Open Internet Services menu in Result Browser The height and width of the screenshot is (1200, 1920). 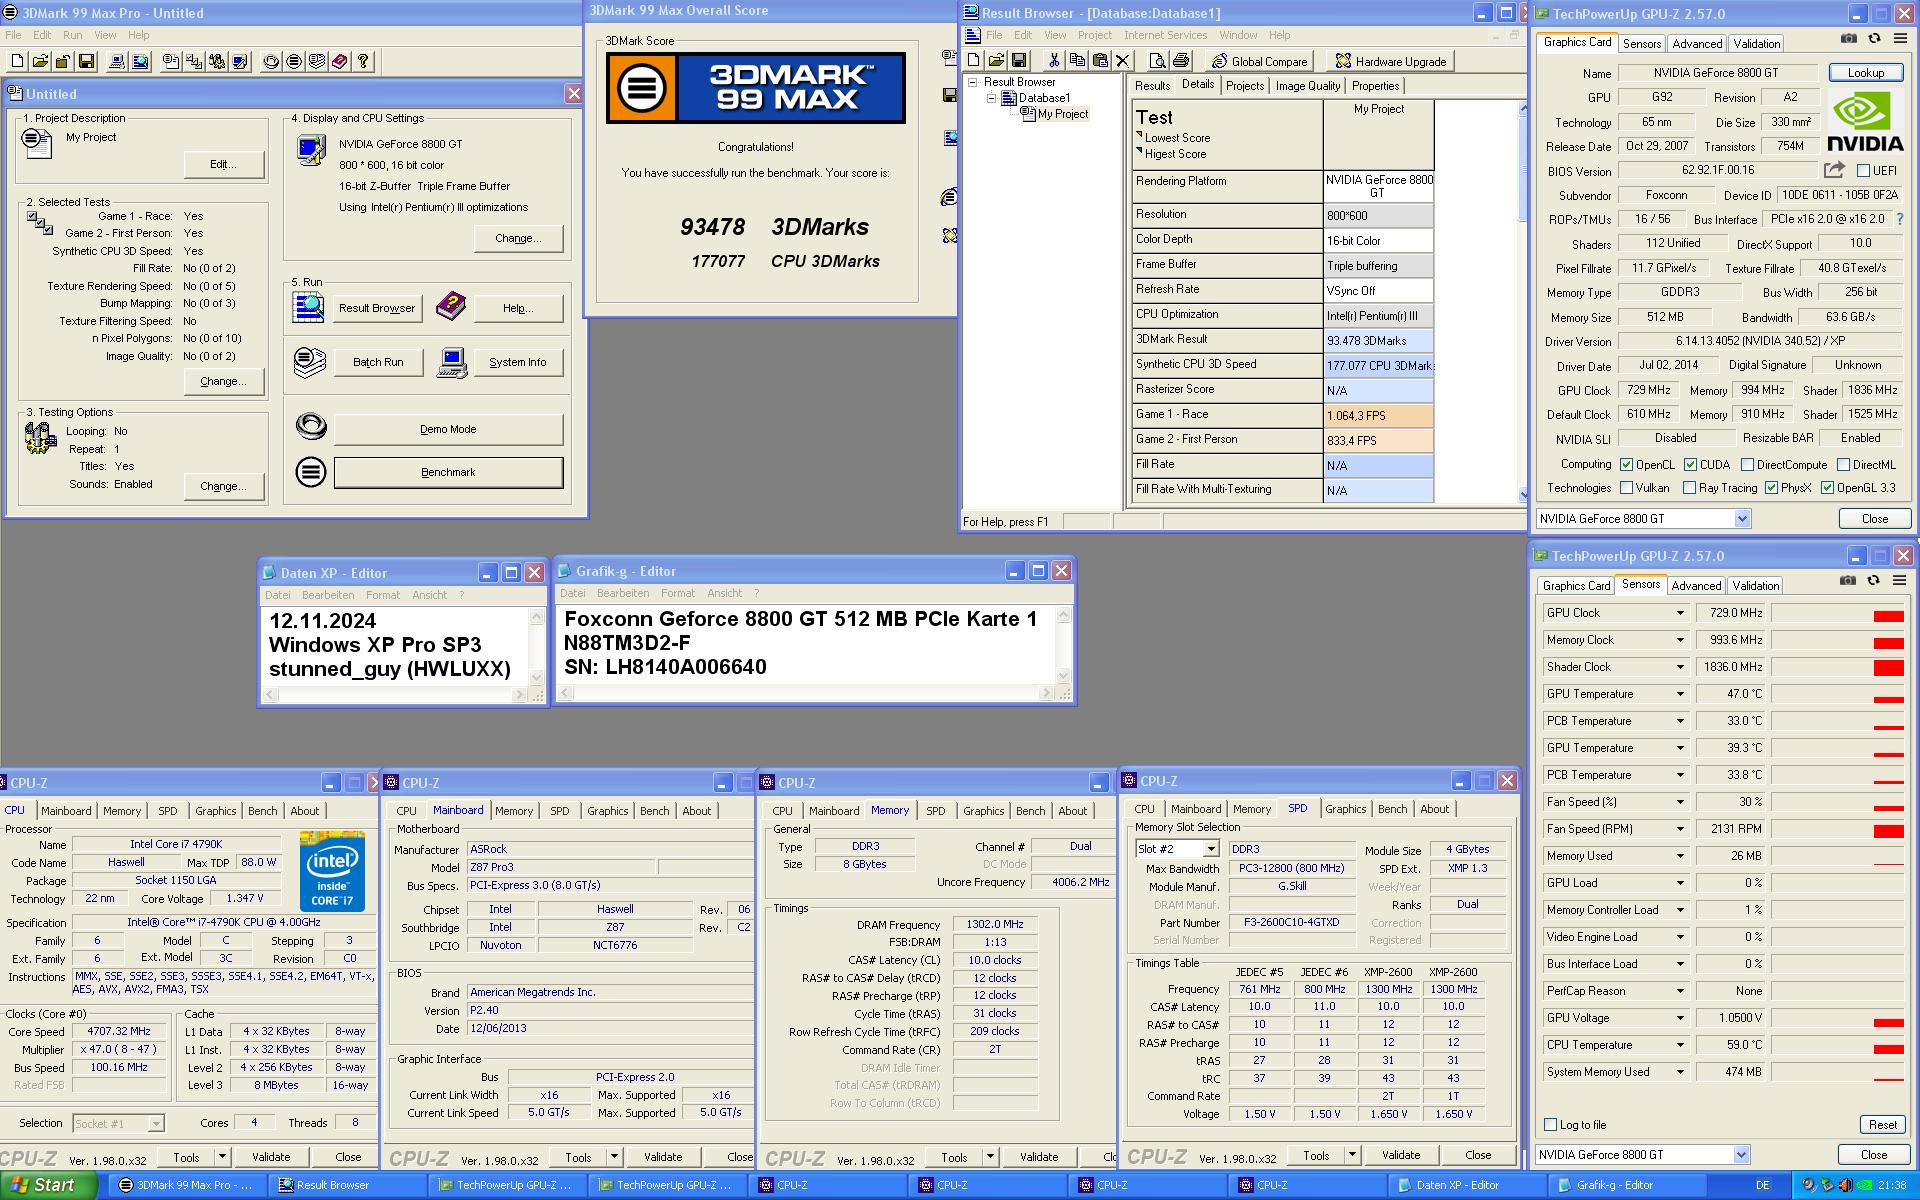click(1165, 35)
